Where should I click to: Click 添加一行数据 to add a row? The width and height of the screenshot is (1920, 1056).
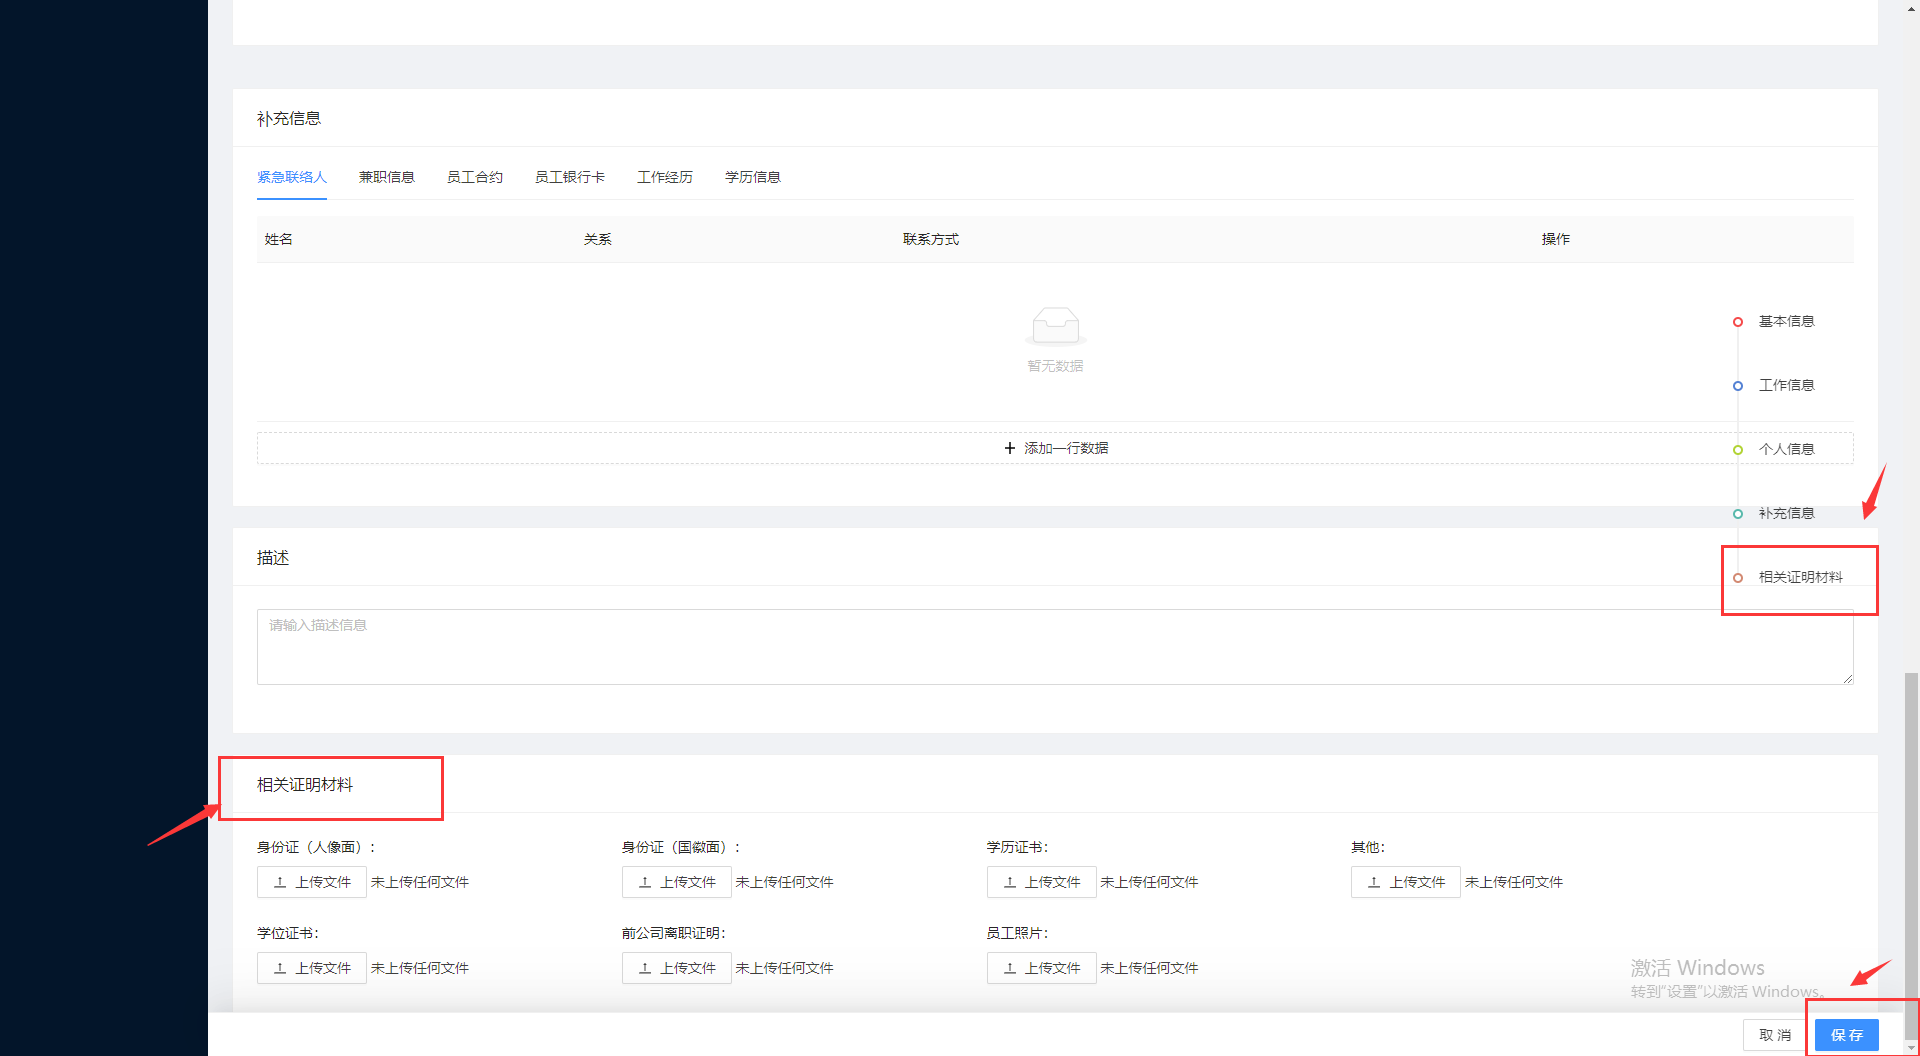[x=1055, y=448]
